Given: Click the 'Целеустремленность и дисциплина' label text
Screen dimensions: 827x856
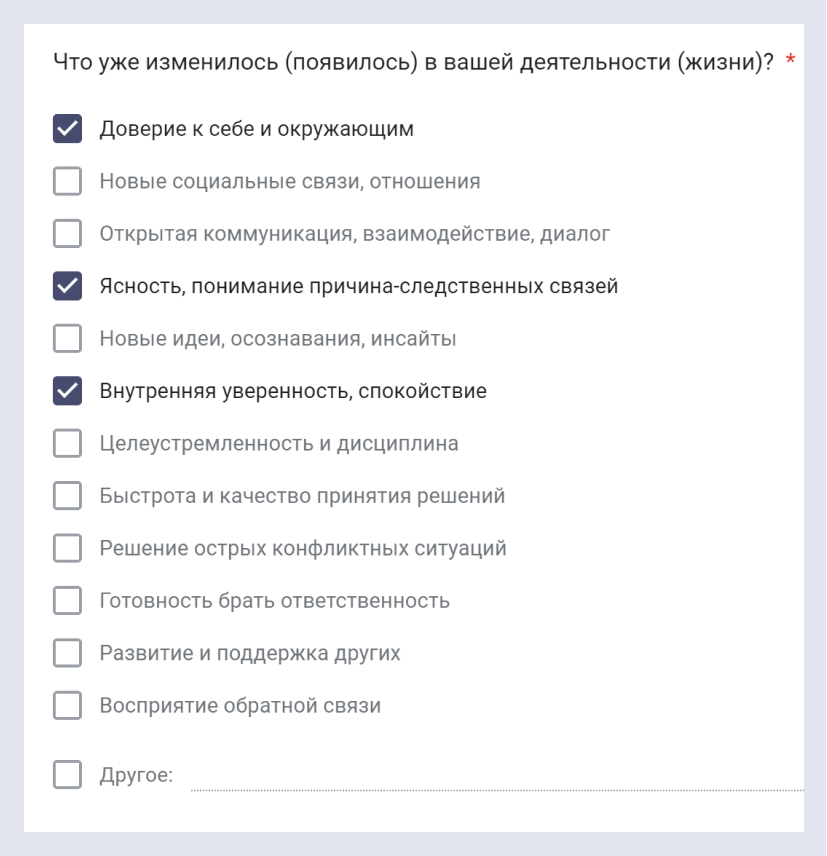Looking at the screenshot, I should click(x=278, y=444).
